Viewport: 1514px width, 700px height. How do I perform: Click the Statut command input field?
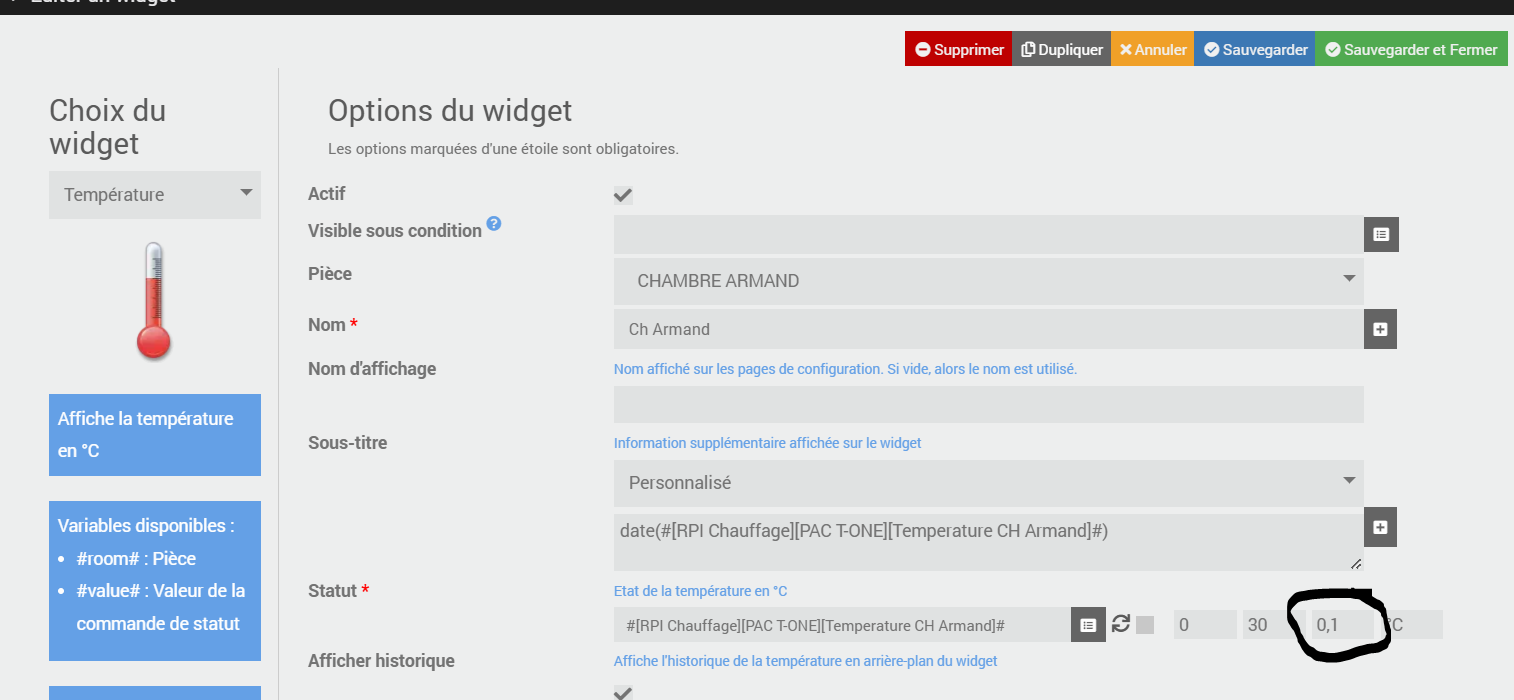pyautogui.click(x=842, y=625)
